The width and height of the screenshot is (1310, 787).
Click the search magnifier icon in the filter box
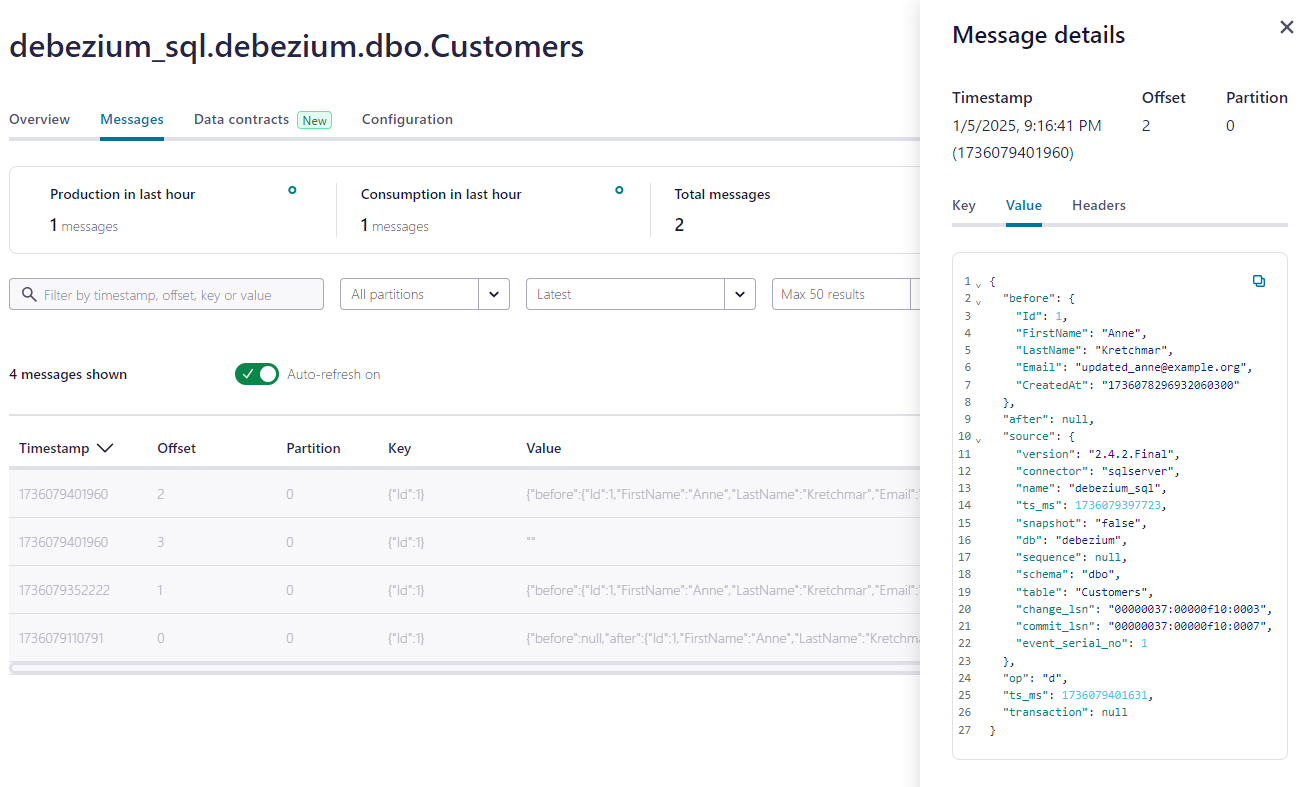(28, 295)
